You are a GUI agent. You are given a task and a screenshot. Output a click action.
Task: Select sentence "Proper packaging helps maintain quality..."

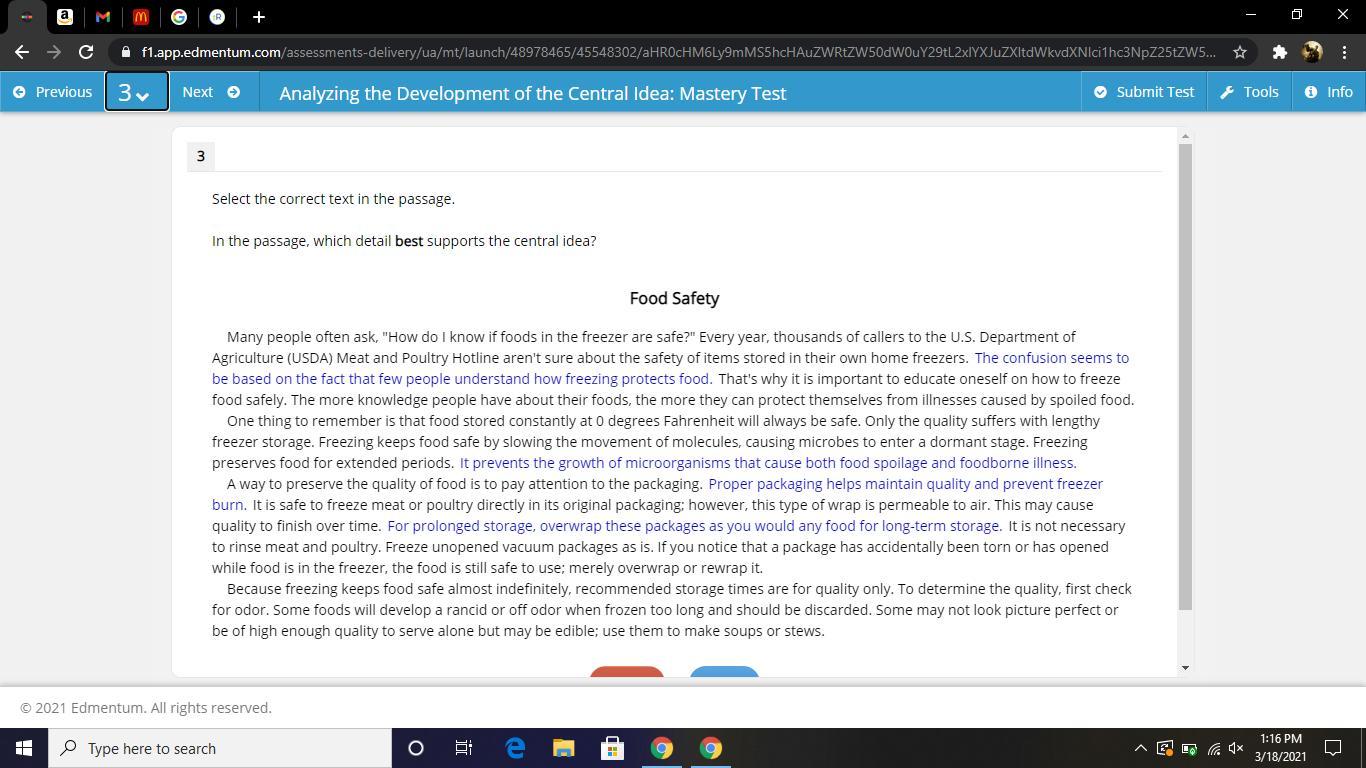pos(657,494)
